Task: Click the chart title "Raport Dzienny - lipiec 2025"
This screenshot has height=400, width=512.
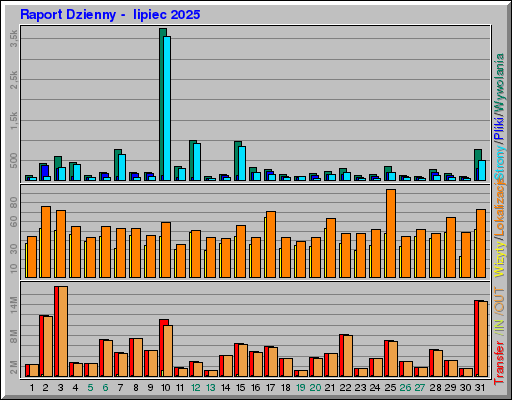Action: tap(110, 15)
